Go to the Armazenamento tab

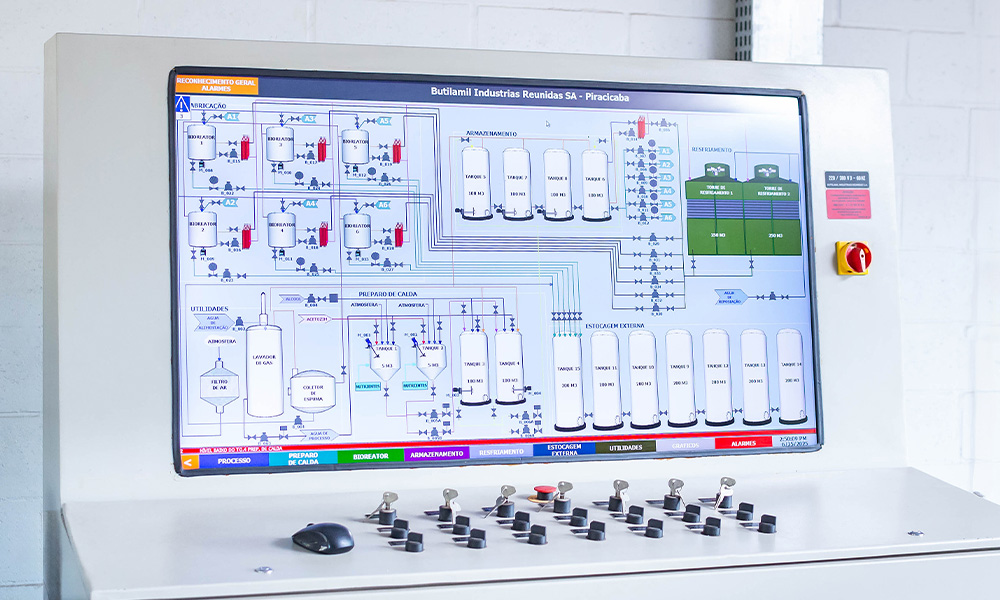[x=436, y=453]
